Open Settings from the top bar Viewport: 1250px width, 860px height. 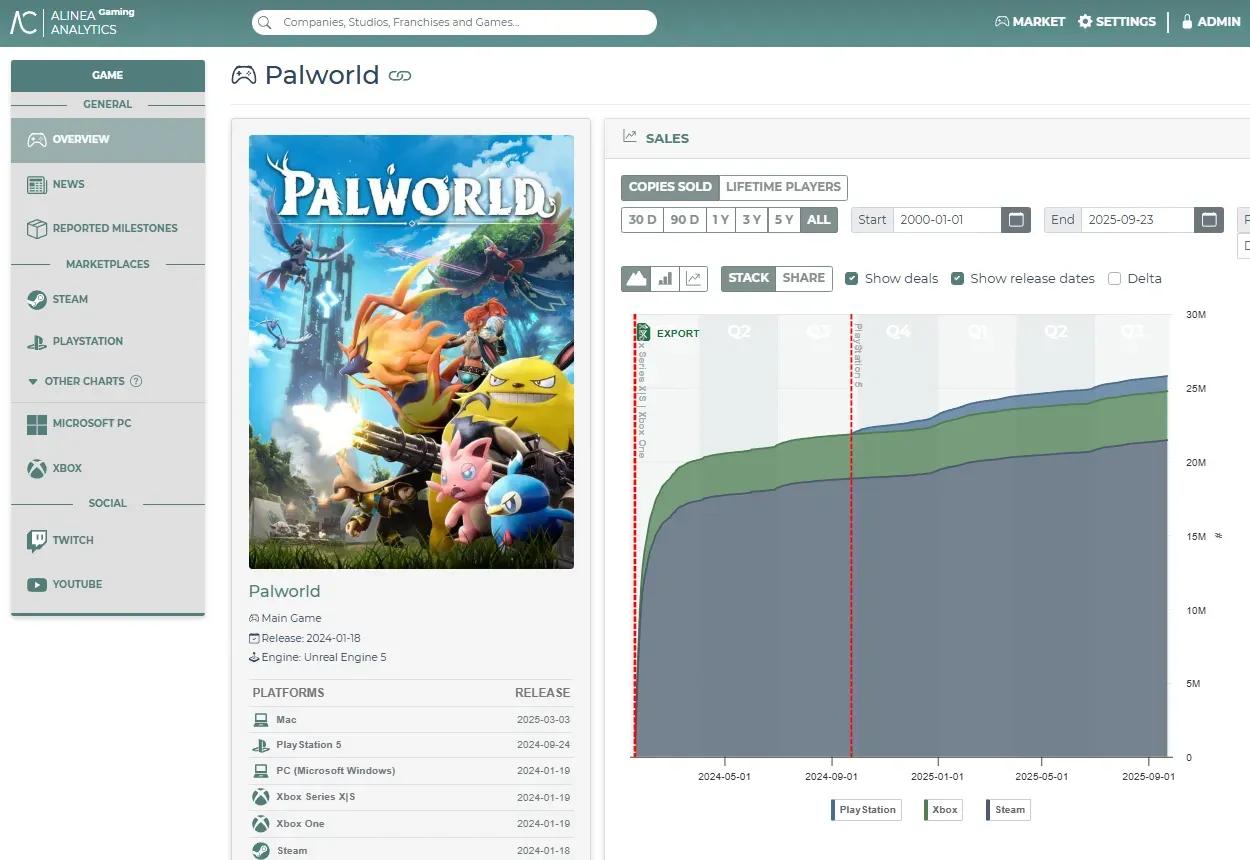coord(1117,21)
